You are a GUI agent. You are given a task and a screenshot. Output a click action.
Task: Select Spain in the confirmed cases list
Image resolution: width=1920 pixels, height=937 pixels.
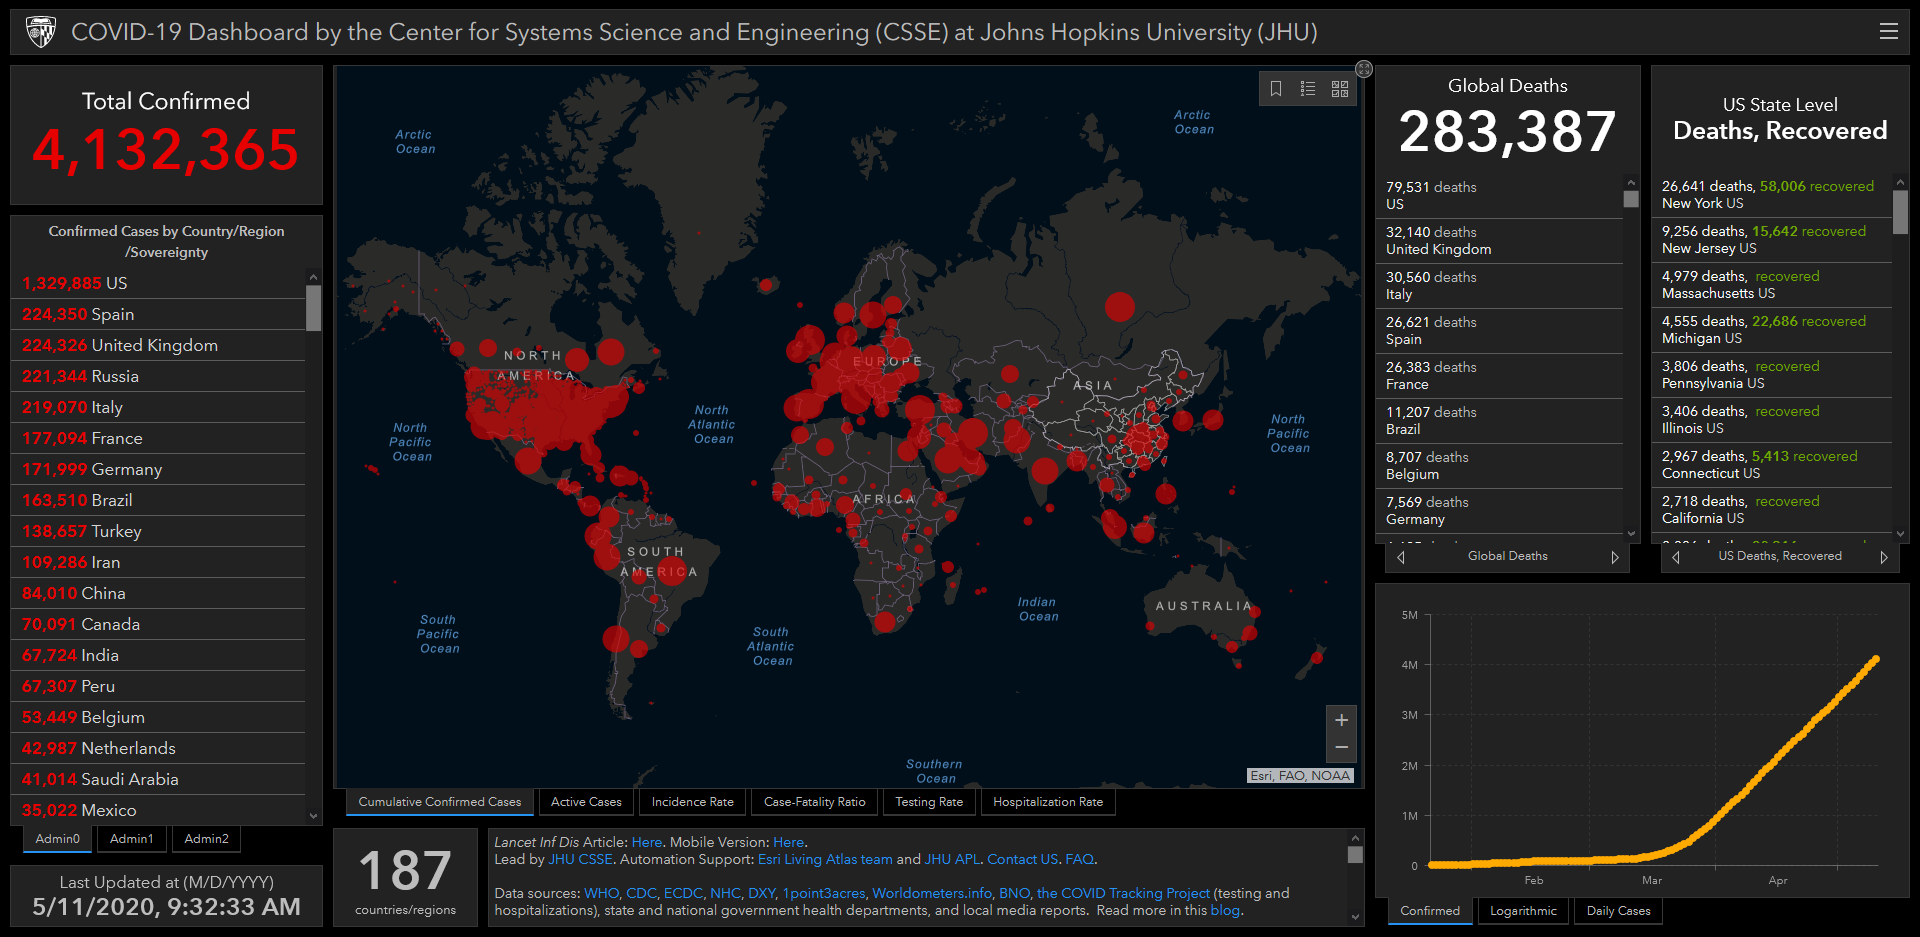[158, 314]
